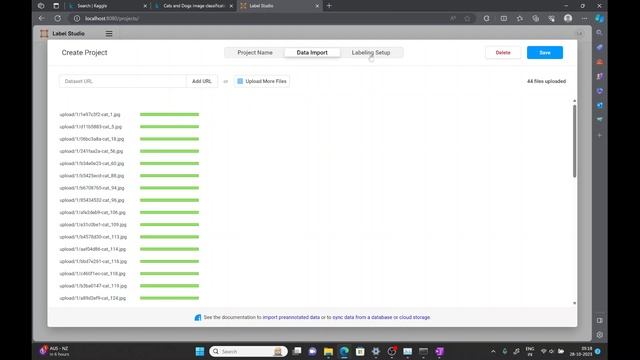
Task: Switch to the Project Name tab
Action: pos(255,53)
